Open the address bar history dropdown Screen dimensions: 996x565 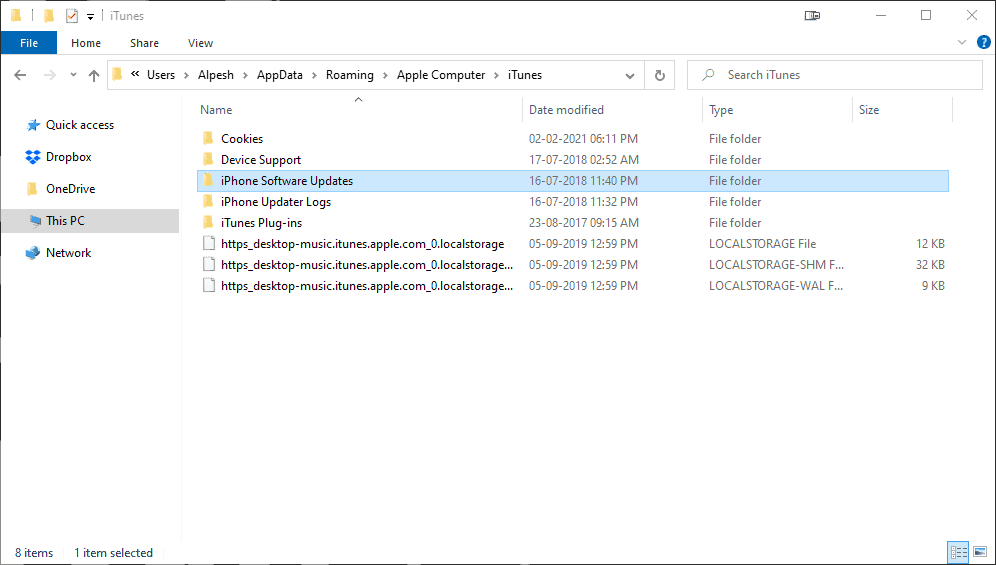click(x=629, y=76)
